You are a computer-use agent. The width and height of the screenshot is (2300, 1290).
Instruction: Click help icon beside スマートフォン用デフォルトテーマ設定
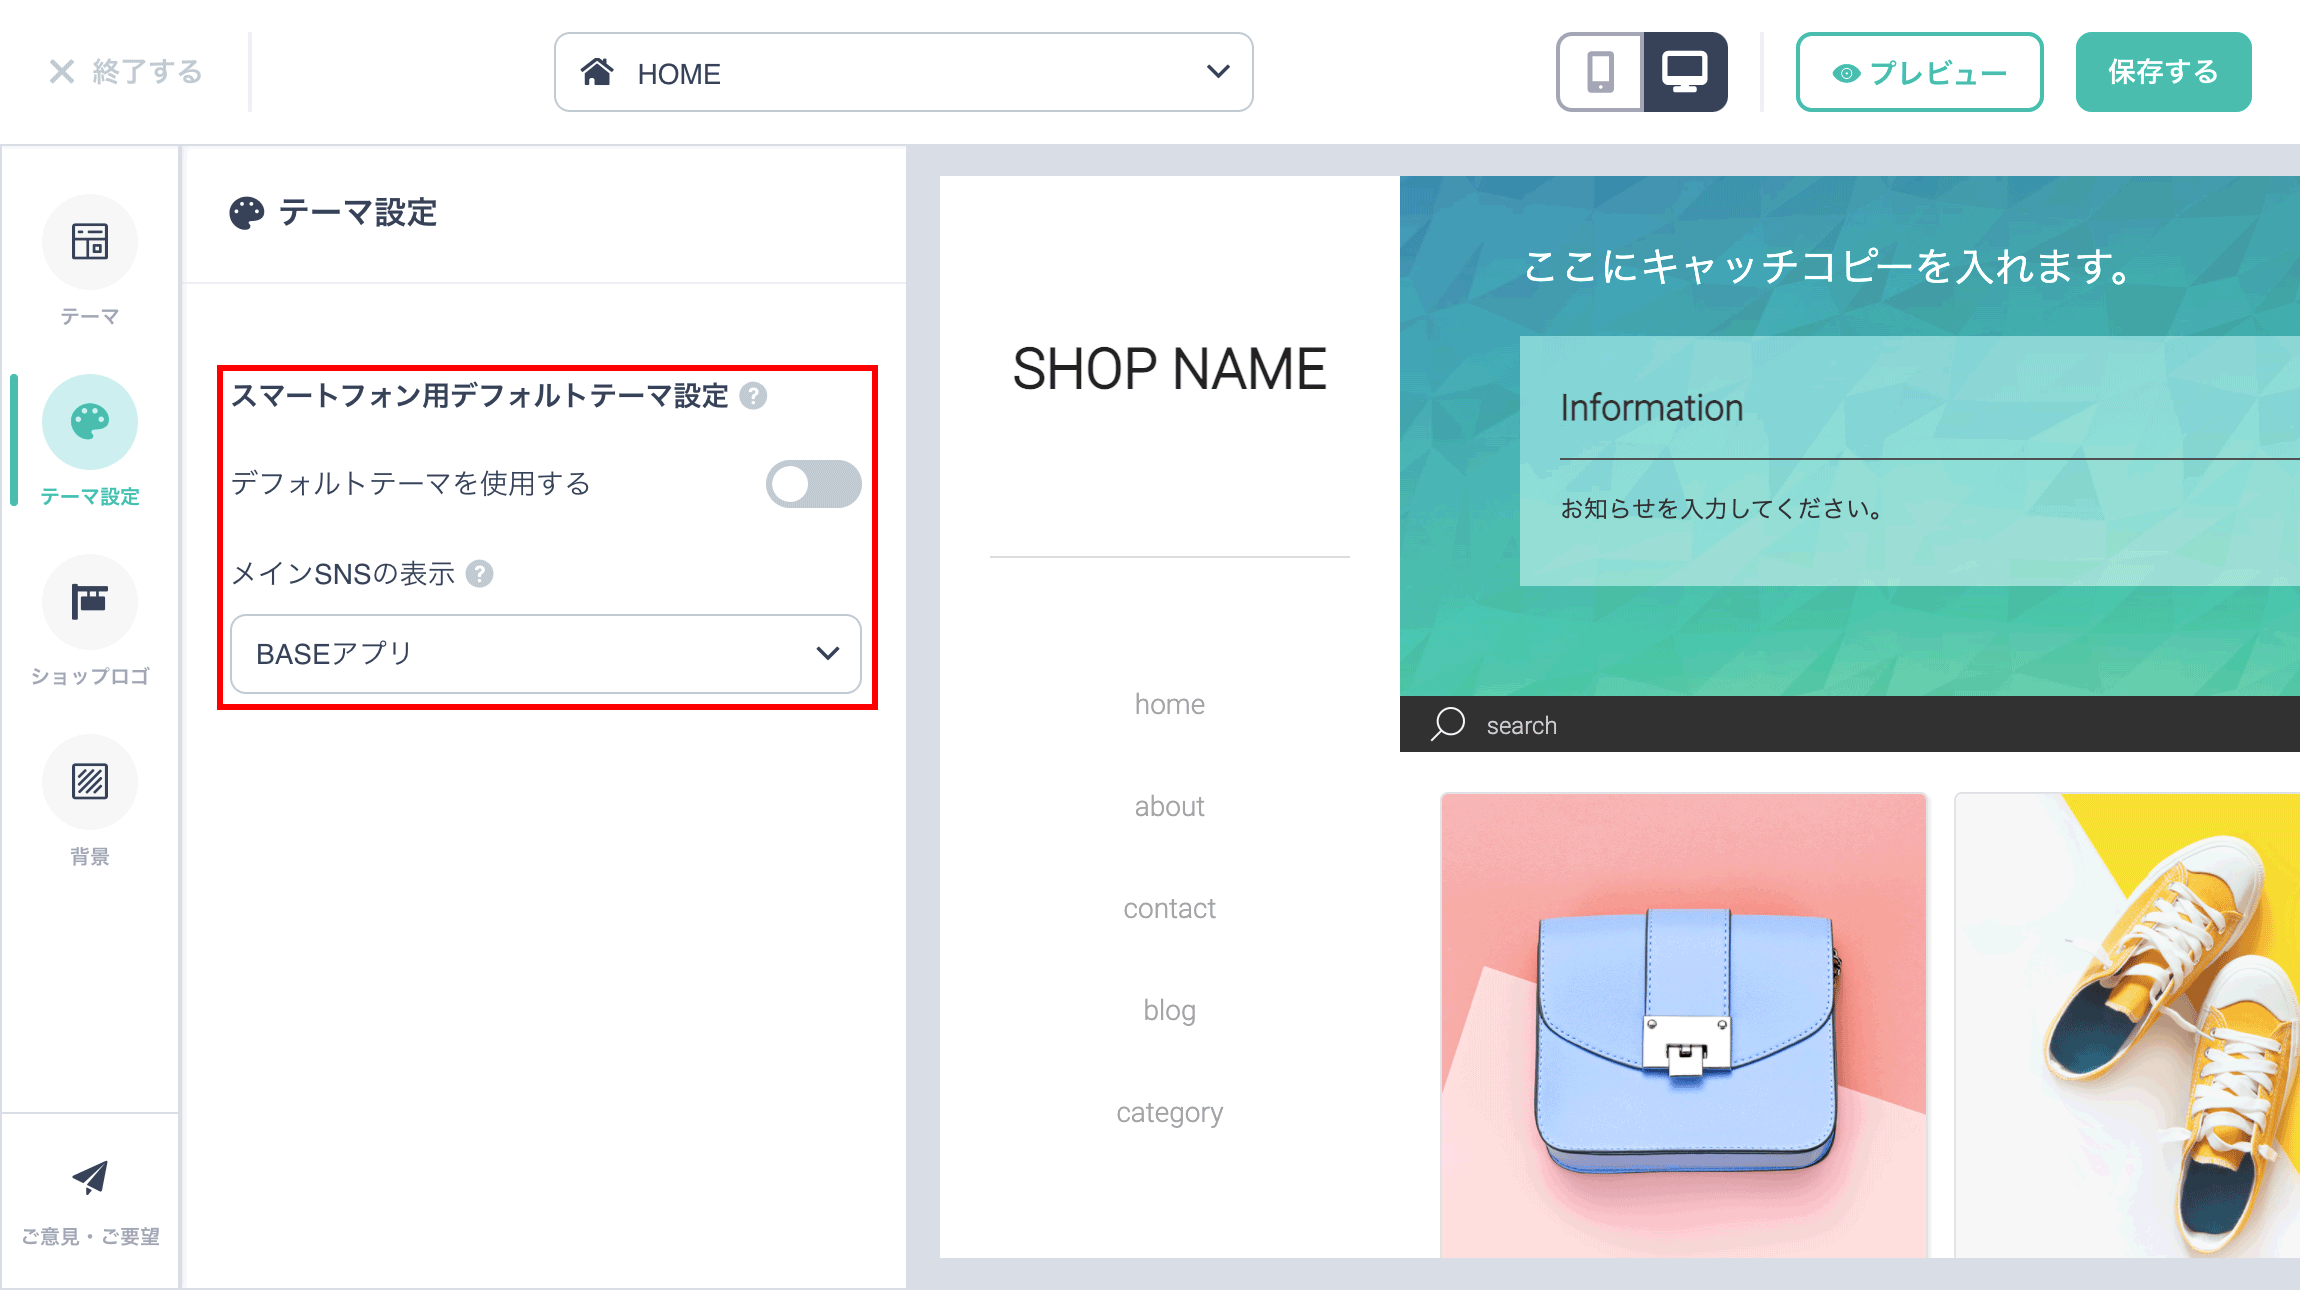[753, 396]
